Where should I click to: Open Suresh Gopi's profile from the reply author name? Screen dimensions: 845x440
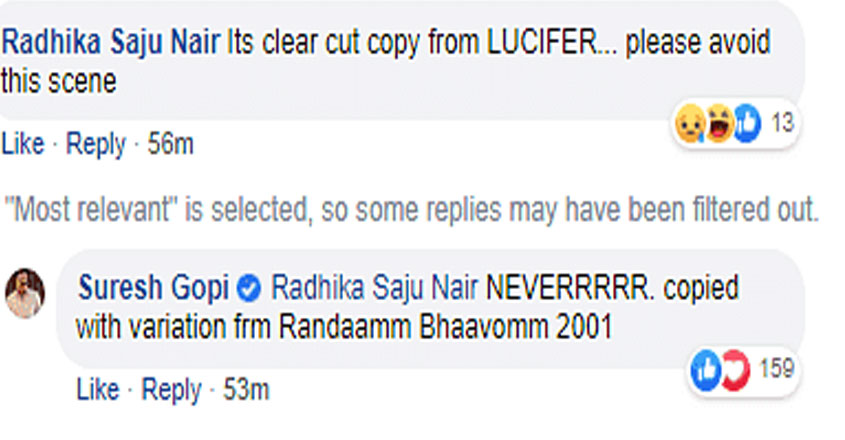tap(154, 287)
